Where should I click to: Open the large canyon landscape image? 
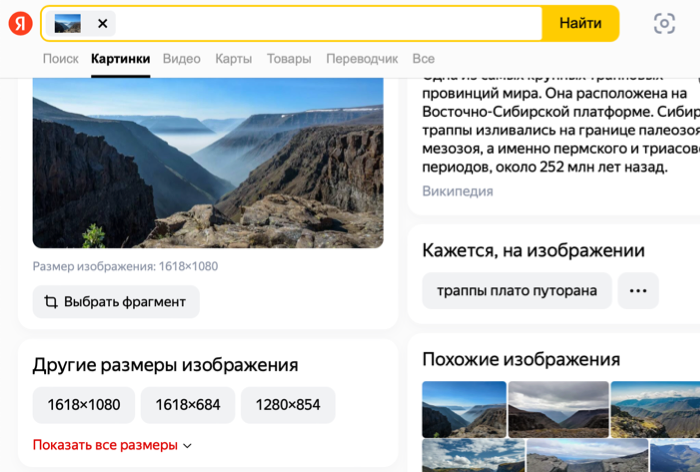tap(208, 163)
